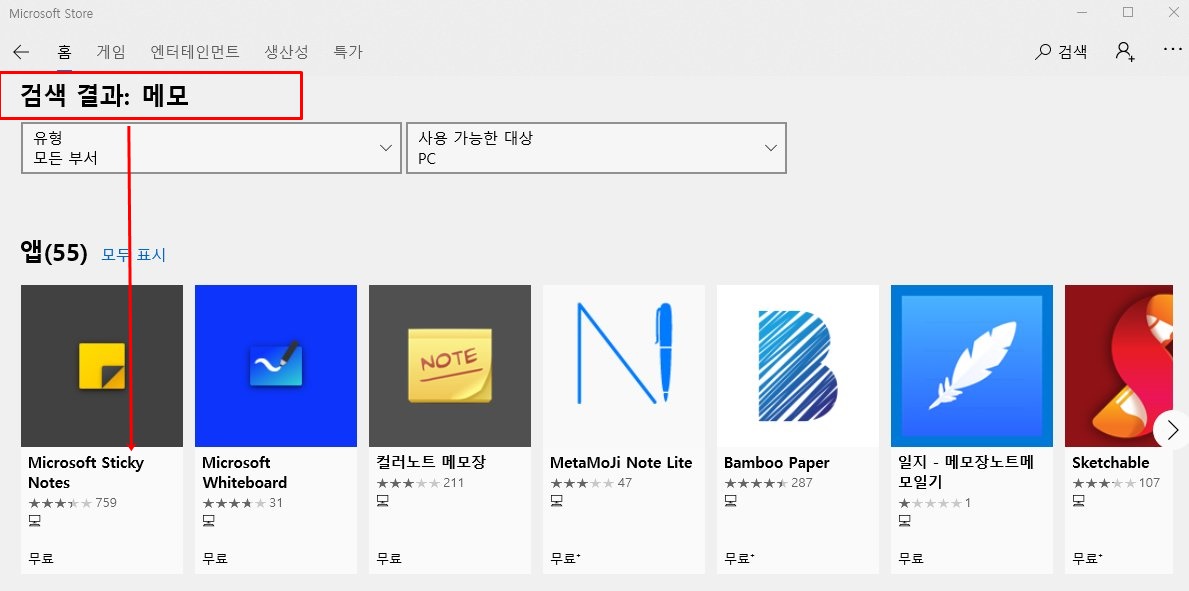Click the 컬러노트 211 star rating
Screen dimensions: 1189x591
pos(420,483)
